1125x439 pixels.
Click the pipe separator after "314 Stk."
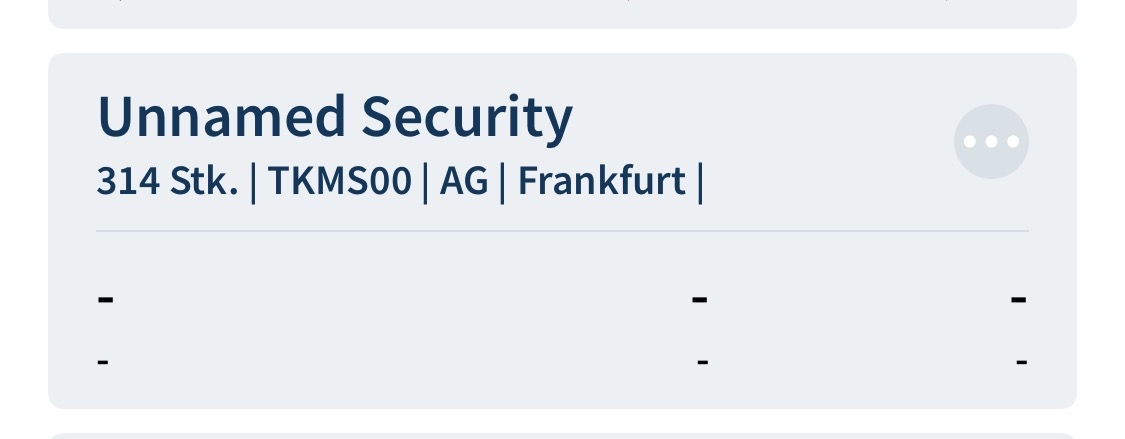tap(253, 183)
